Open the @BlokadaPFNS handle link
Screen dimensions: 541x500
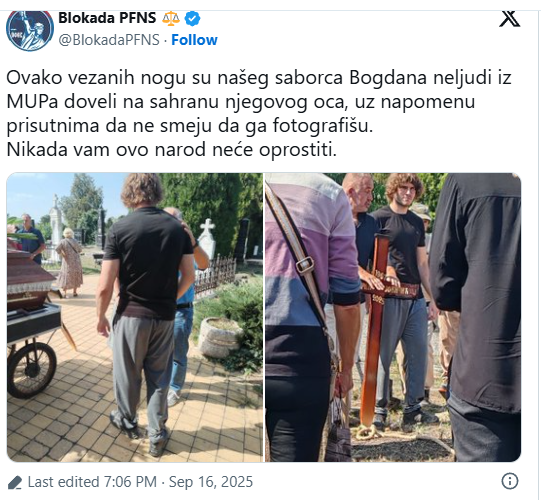[x=109, y=40]
